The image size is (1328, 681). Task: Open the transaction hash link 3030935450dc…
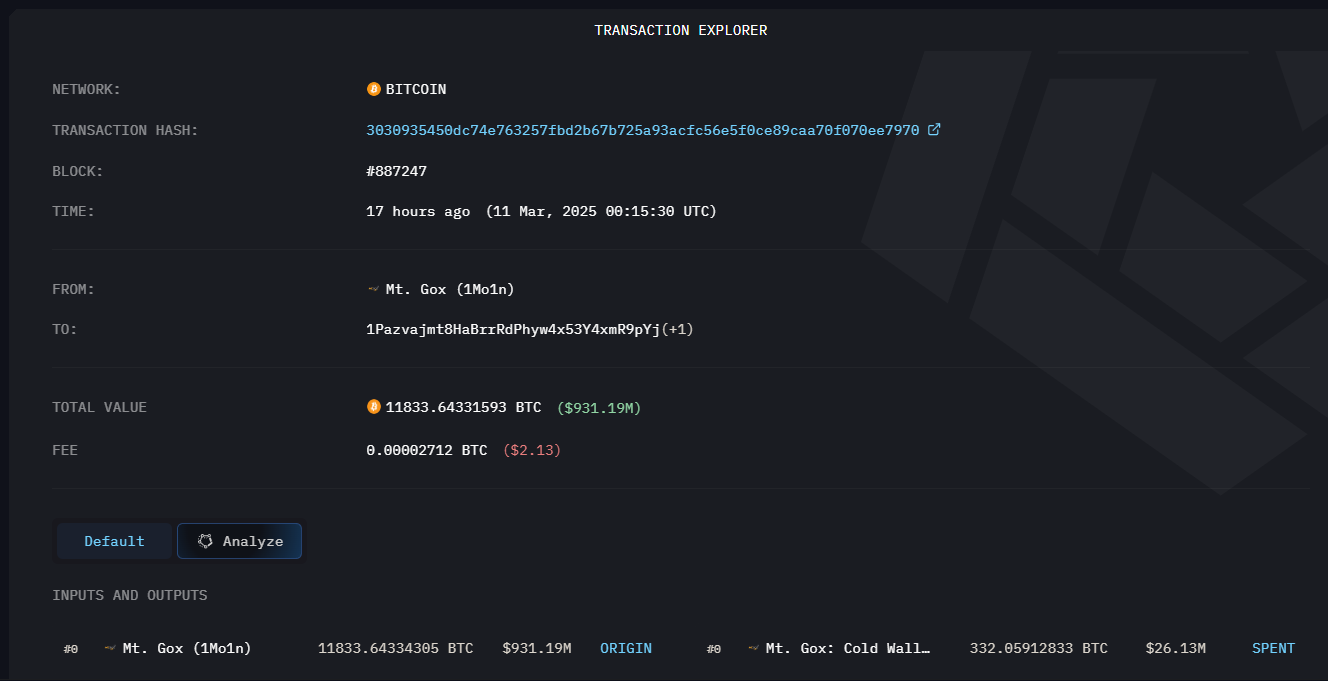pos(643,130)
